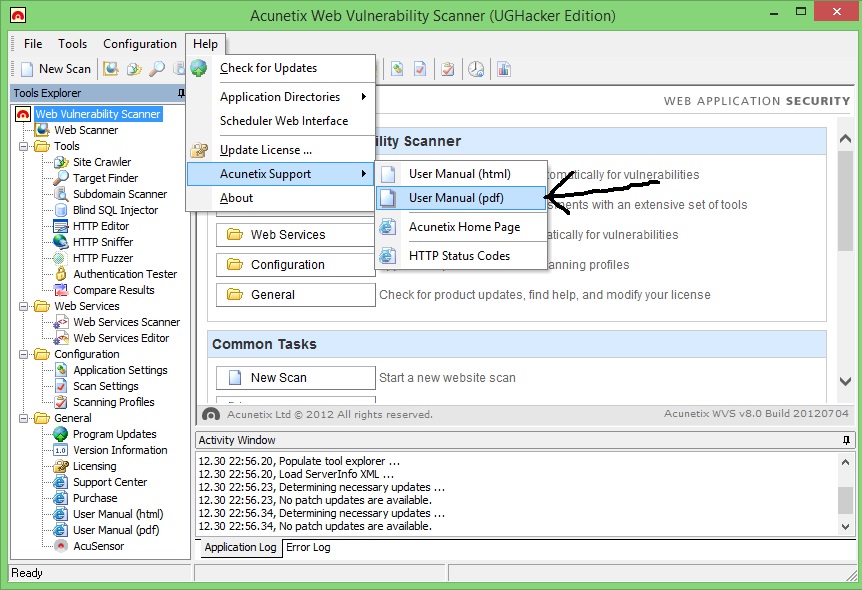Click the New Scan toolbar button
862x590 pixels.
(55, 68)
